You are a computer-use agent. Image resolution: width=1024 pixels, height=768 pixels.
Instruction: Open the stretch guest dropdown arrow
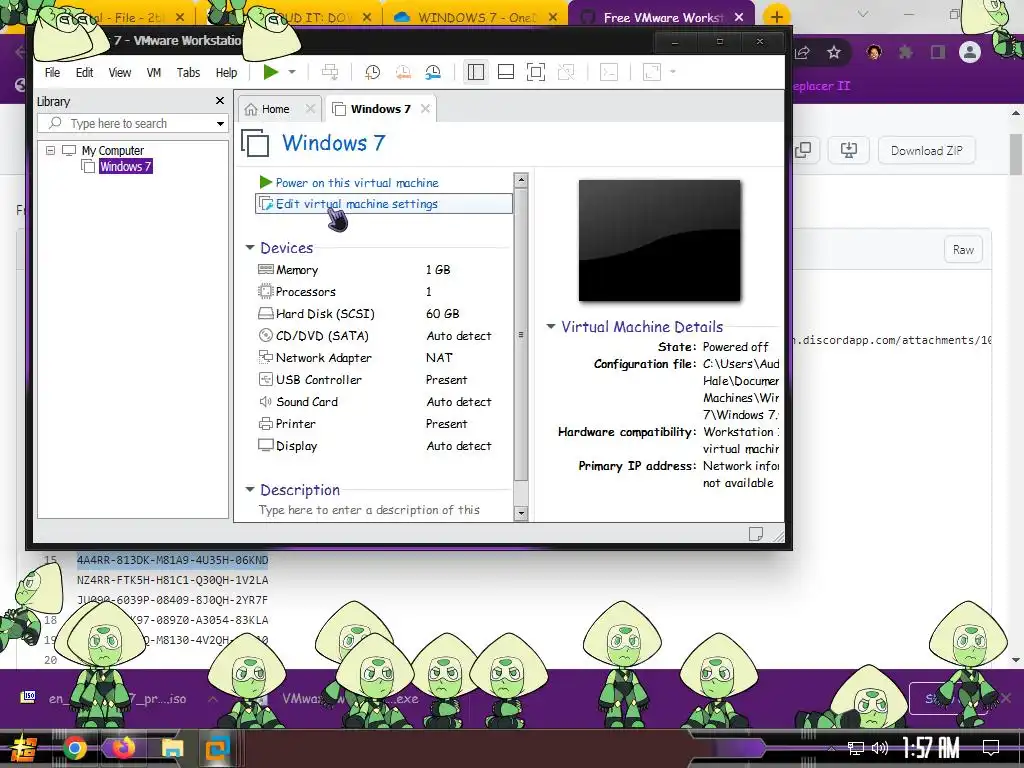(x=673, y=72)
